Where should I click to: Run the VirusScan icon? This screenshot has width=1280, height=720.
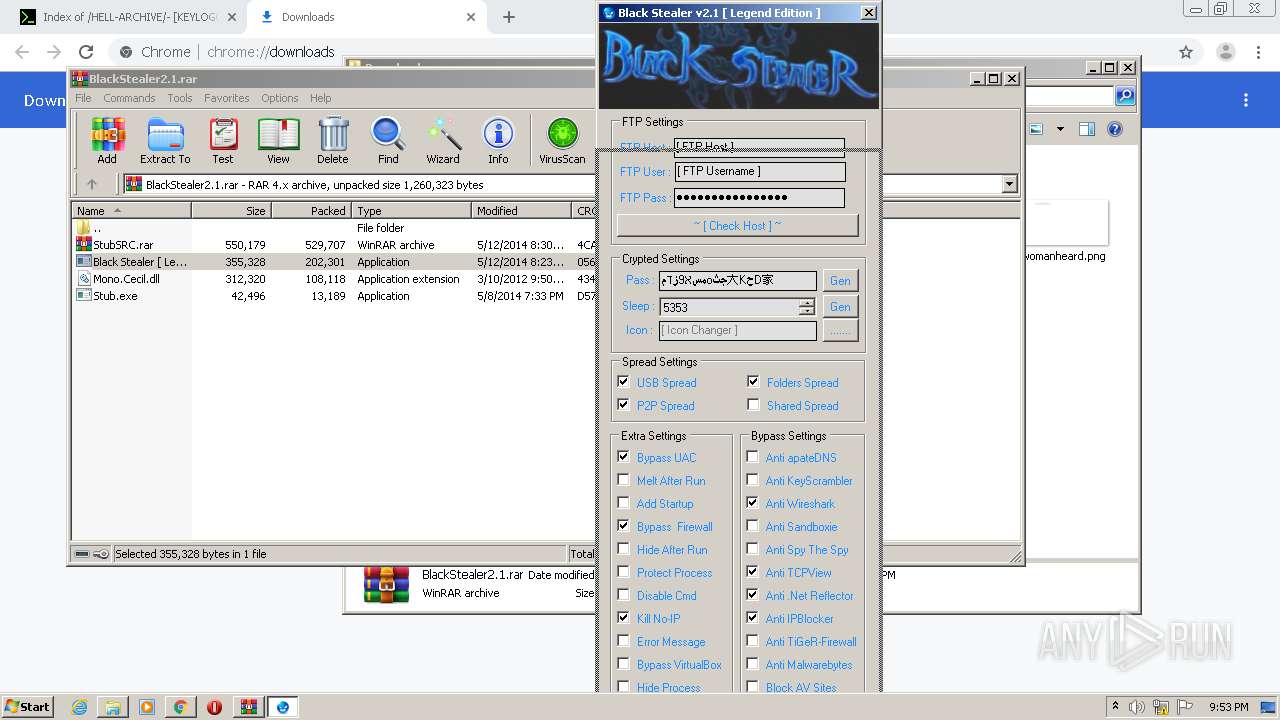click(x=562, y=140)
